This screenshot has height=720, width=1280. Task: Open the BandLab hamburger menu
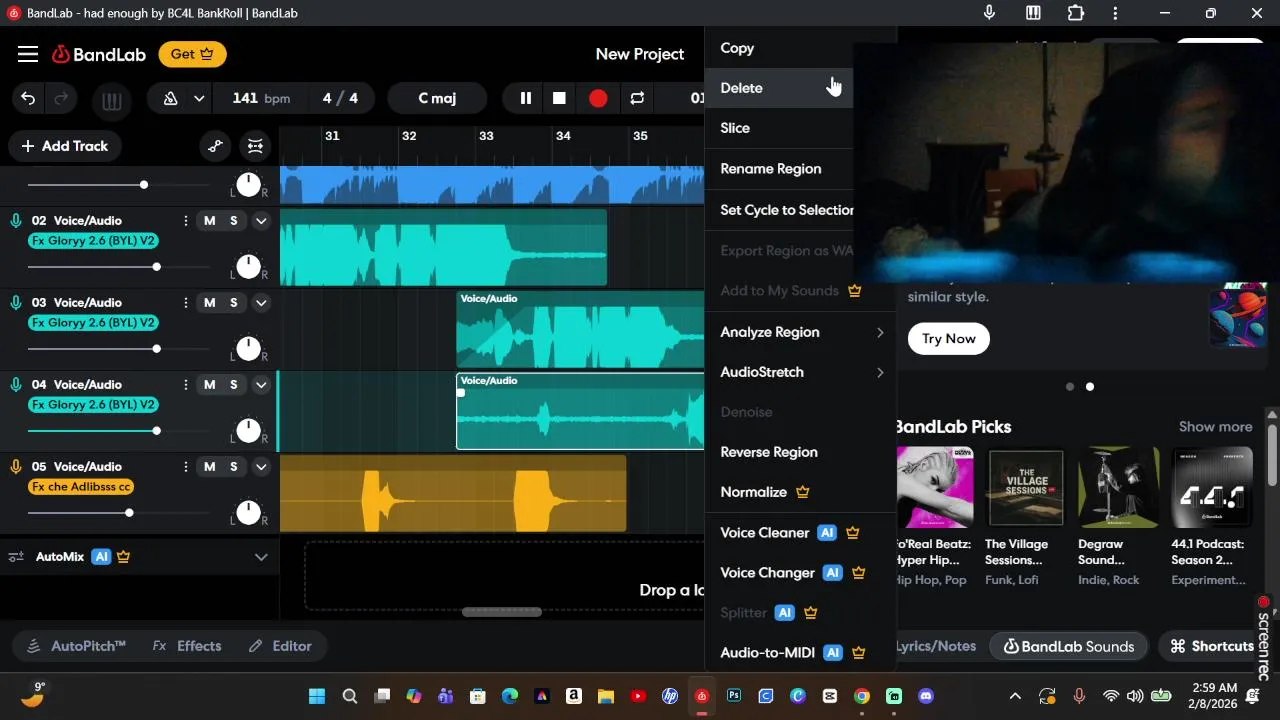click(x=28, y=54)
